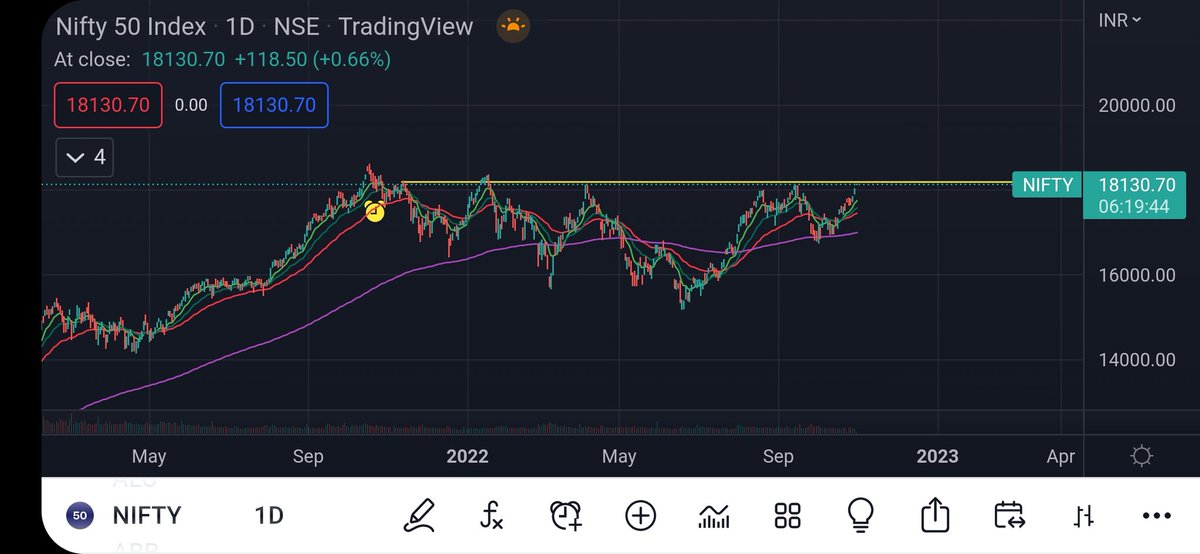The image size is (1200, 554).
Task: Click the 16000.00 price axis label
Action: [x=1135, y=274]
